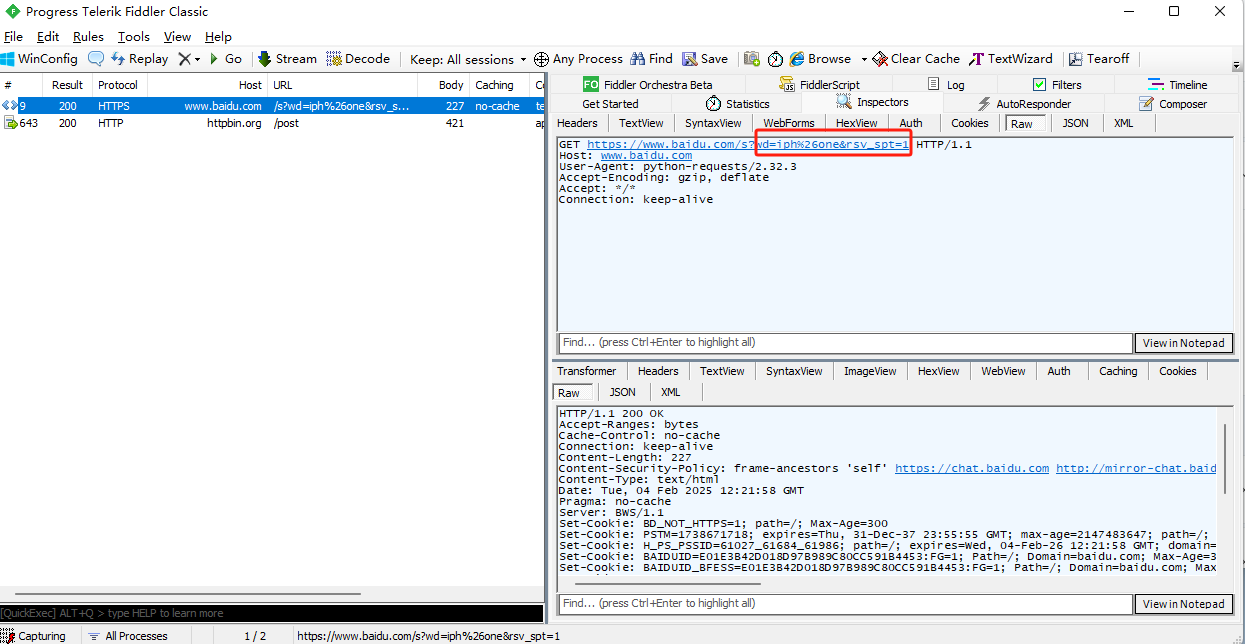Screen dimensions: 1245x644
Task: Focus the response Find text box
Action: 844,604
